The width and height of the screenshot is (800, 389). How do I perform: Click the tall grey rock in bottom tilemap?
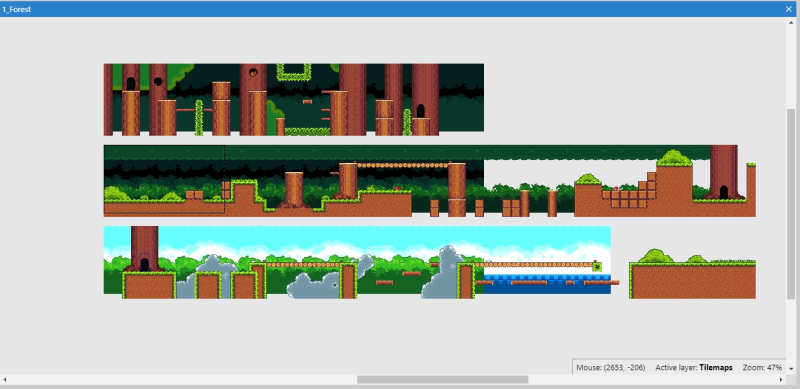click(443, 272)
